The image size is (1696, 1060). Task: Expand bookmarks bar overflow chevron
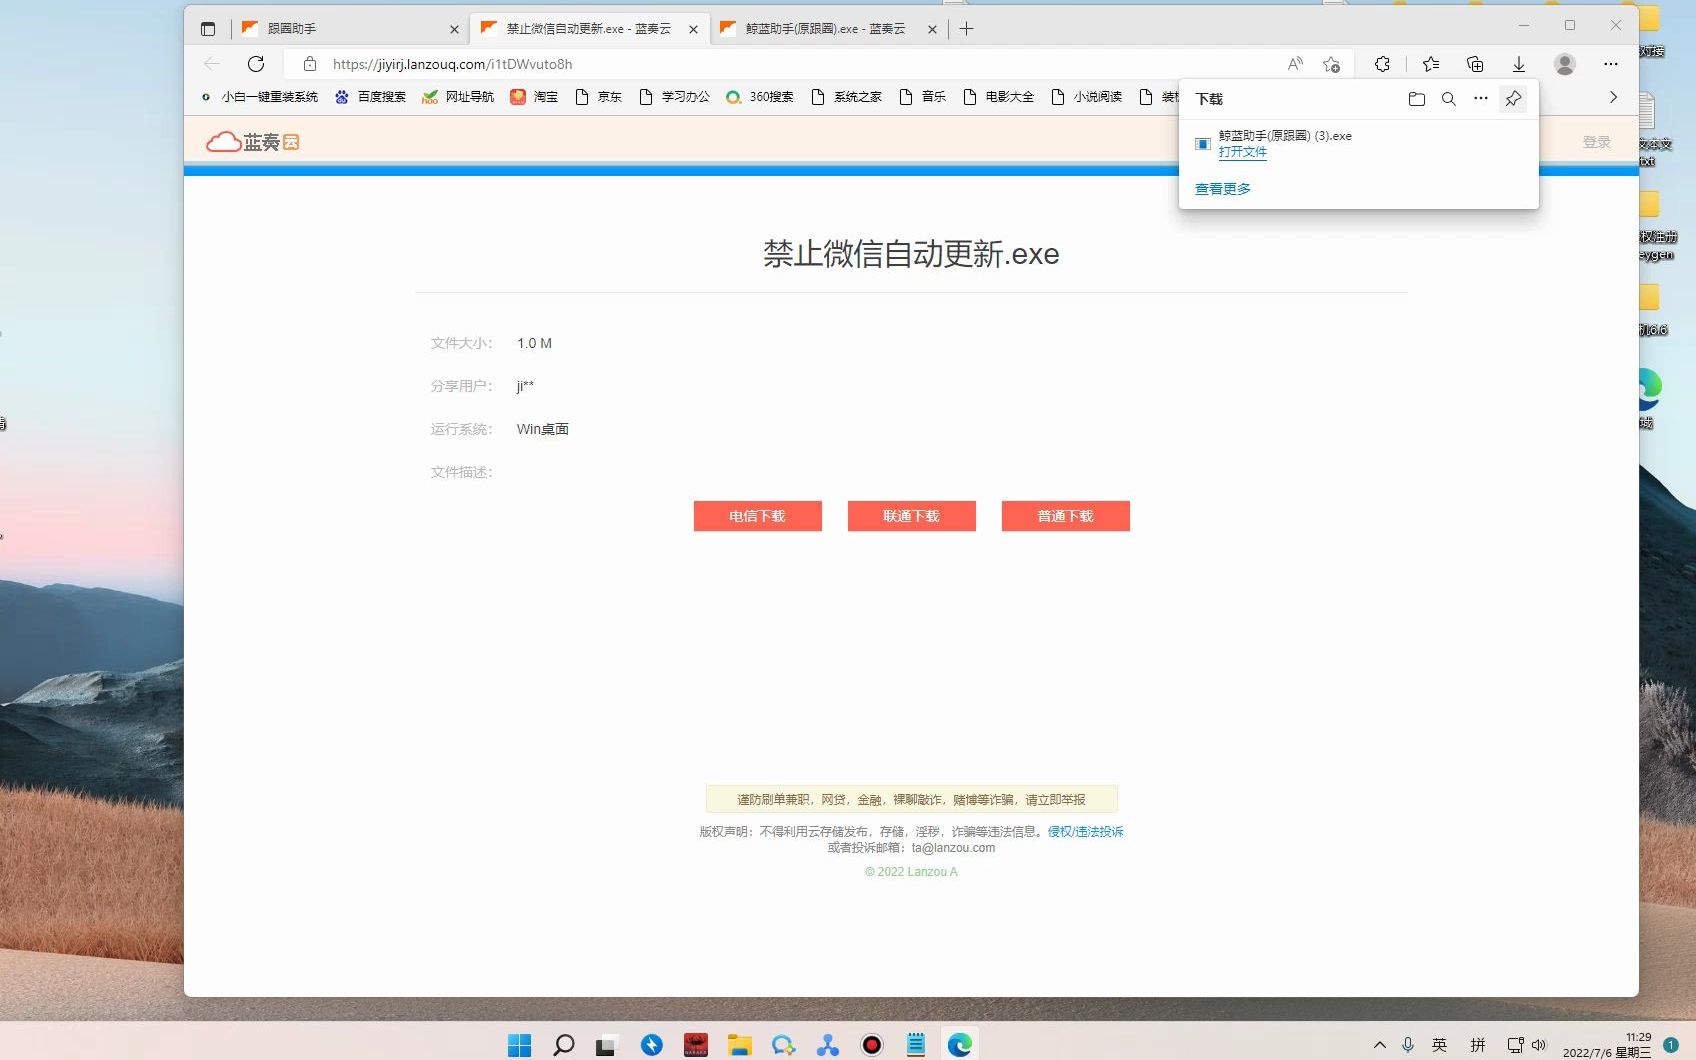[x=1613, y=97]
